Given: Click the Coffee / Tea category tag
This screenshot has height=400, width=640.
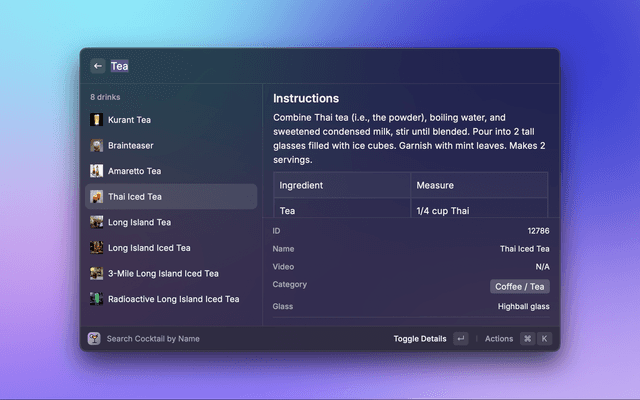Looking at the screenshot, I should click(519, 286).
